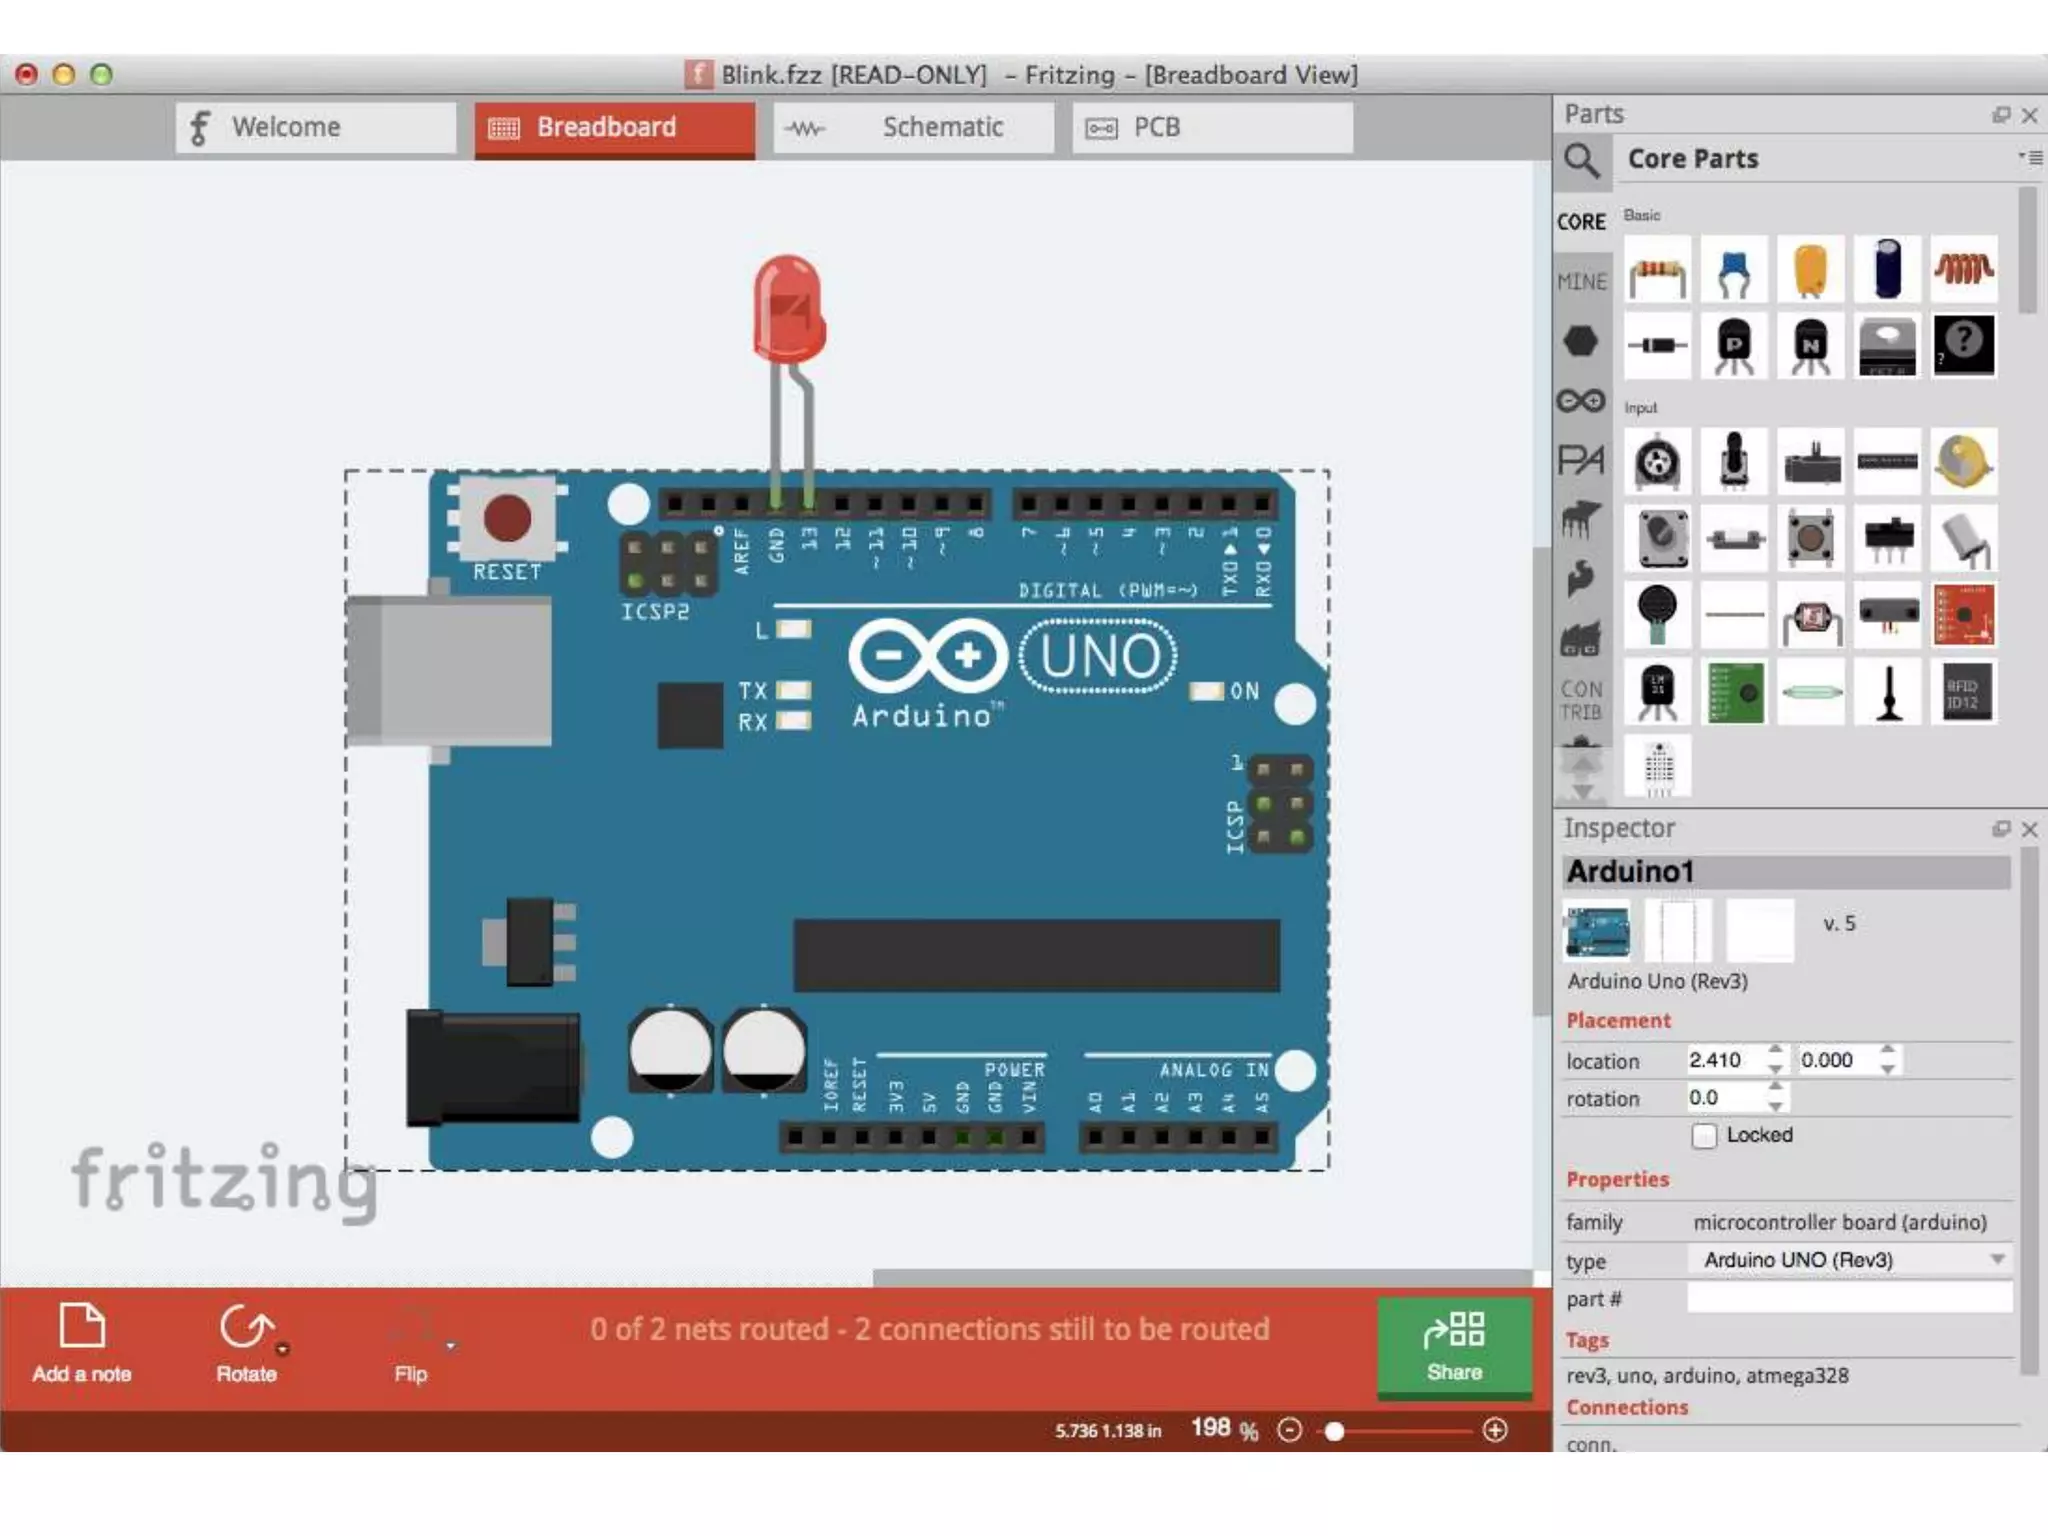Click the Rotate tool icon

[245, 1328]
